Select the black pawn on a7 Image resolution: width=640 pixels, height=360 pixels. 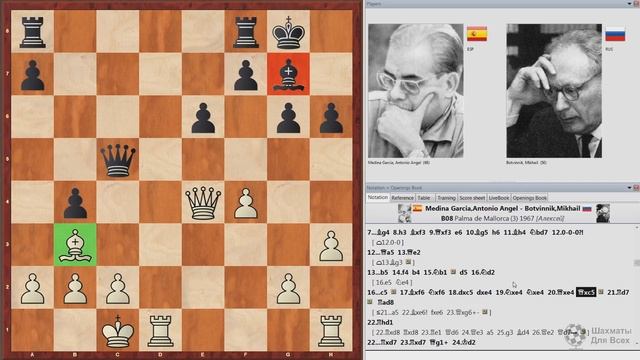click(32, 75)
